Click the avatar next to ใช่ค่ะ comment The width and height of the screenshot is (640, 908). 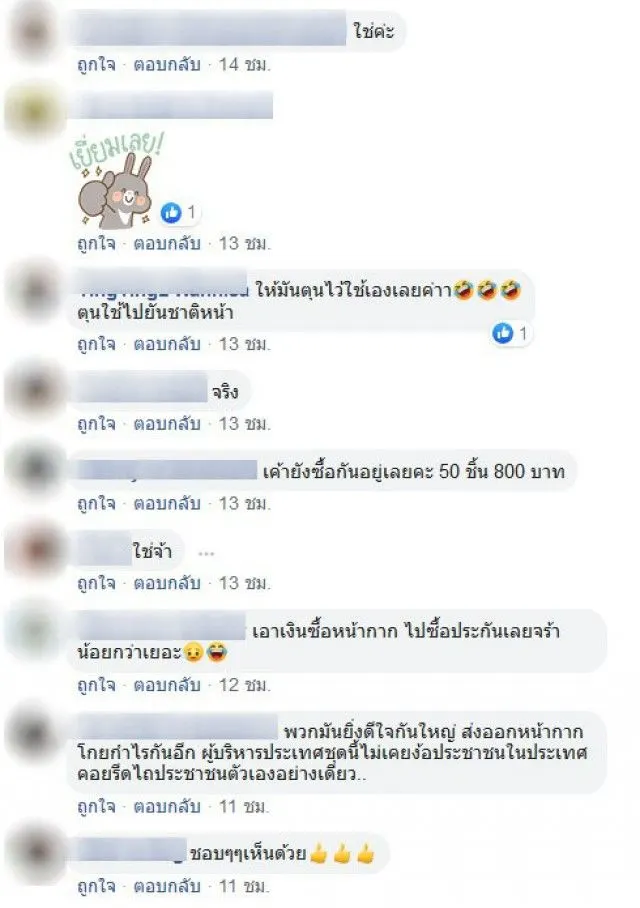tap(34, 32)
